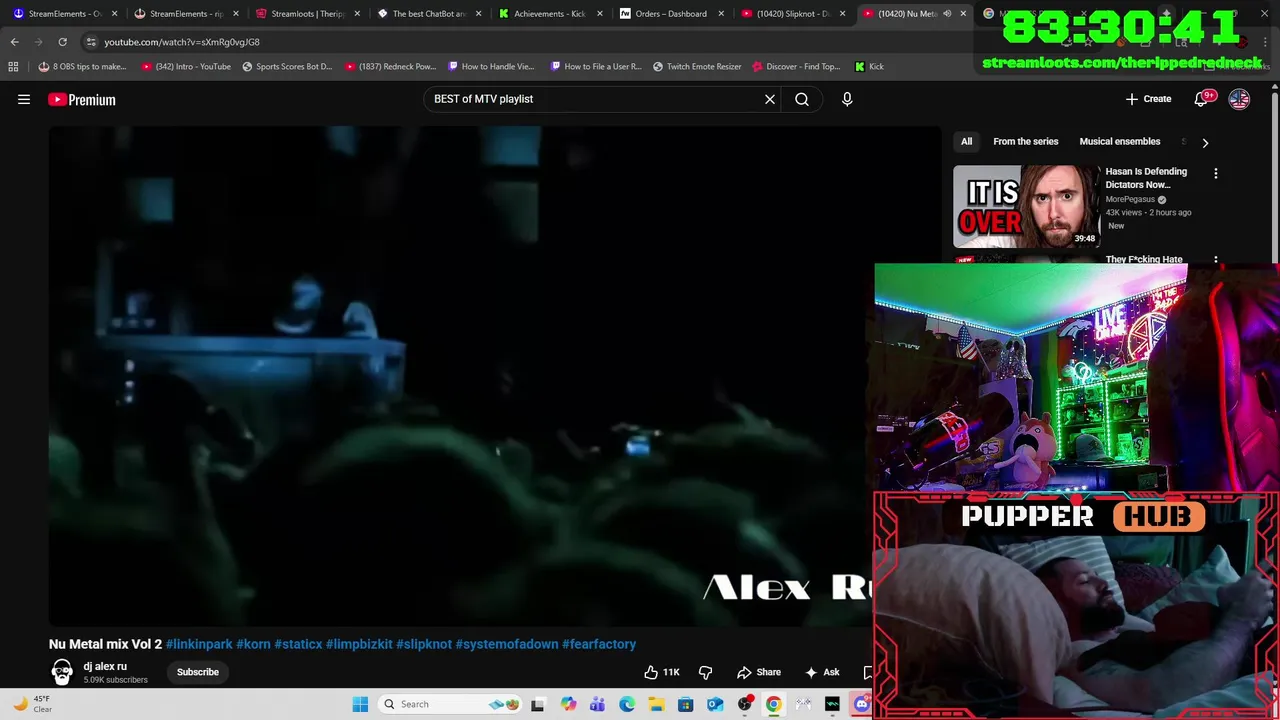The image size is (1280, 720).
Task: Open options for They F*cking Hate suggestion
Action: coord(1216,260)
